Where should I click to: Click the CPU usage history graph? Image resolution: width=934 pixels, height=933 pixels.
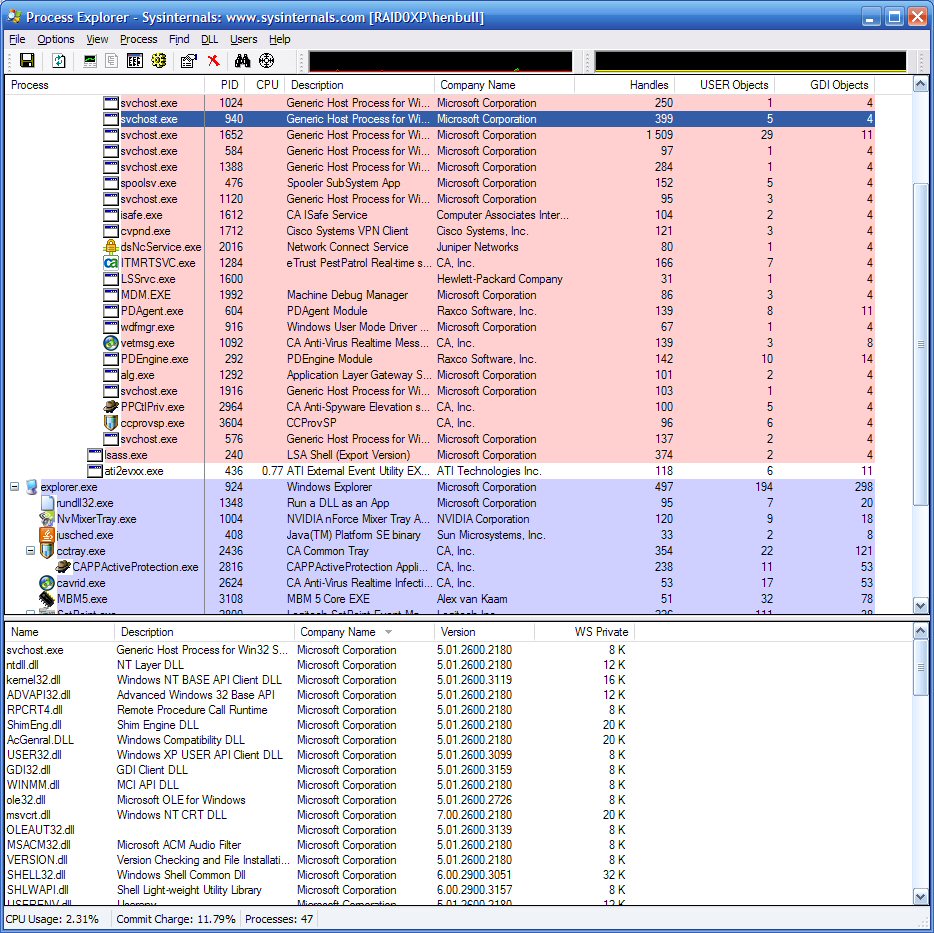tap(440, 61)
